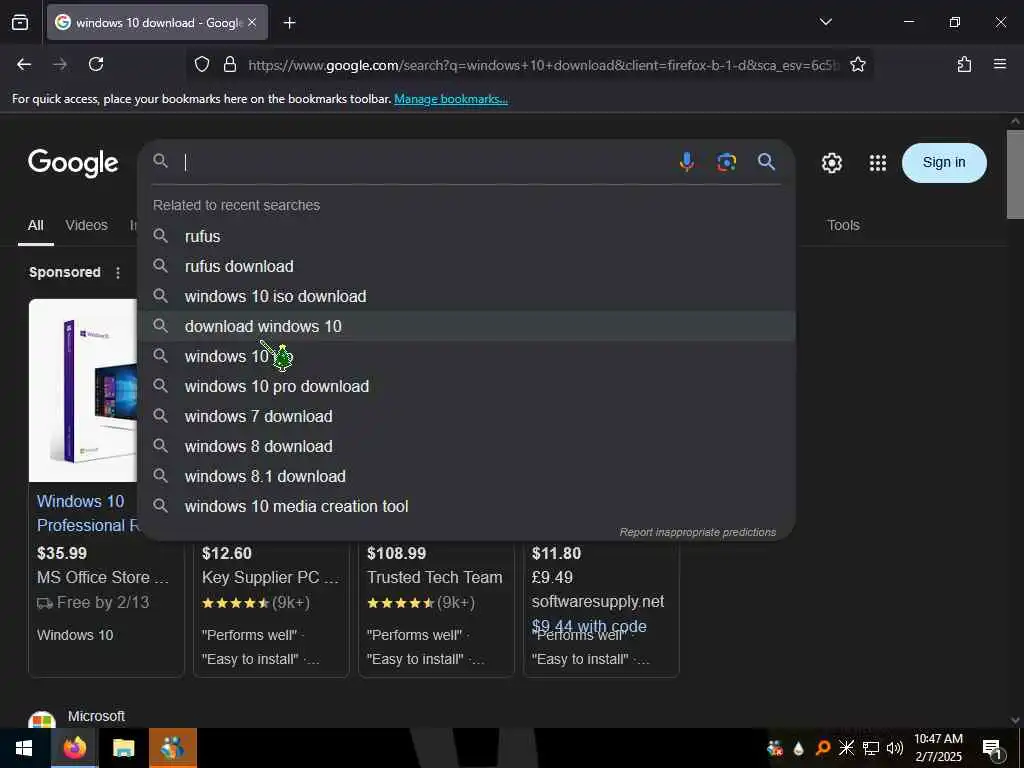This screenshot has width=1024, height=768.
Task: Open the network tray icon
Action: (x=870, y=748)
